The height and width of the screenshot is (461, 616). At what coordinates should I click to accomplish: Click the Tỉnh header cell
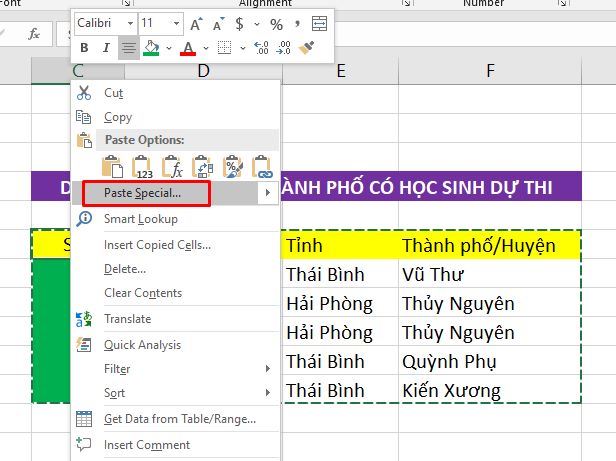[x=340, y=245]
